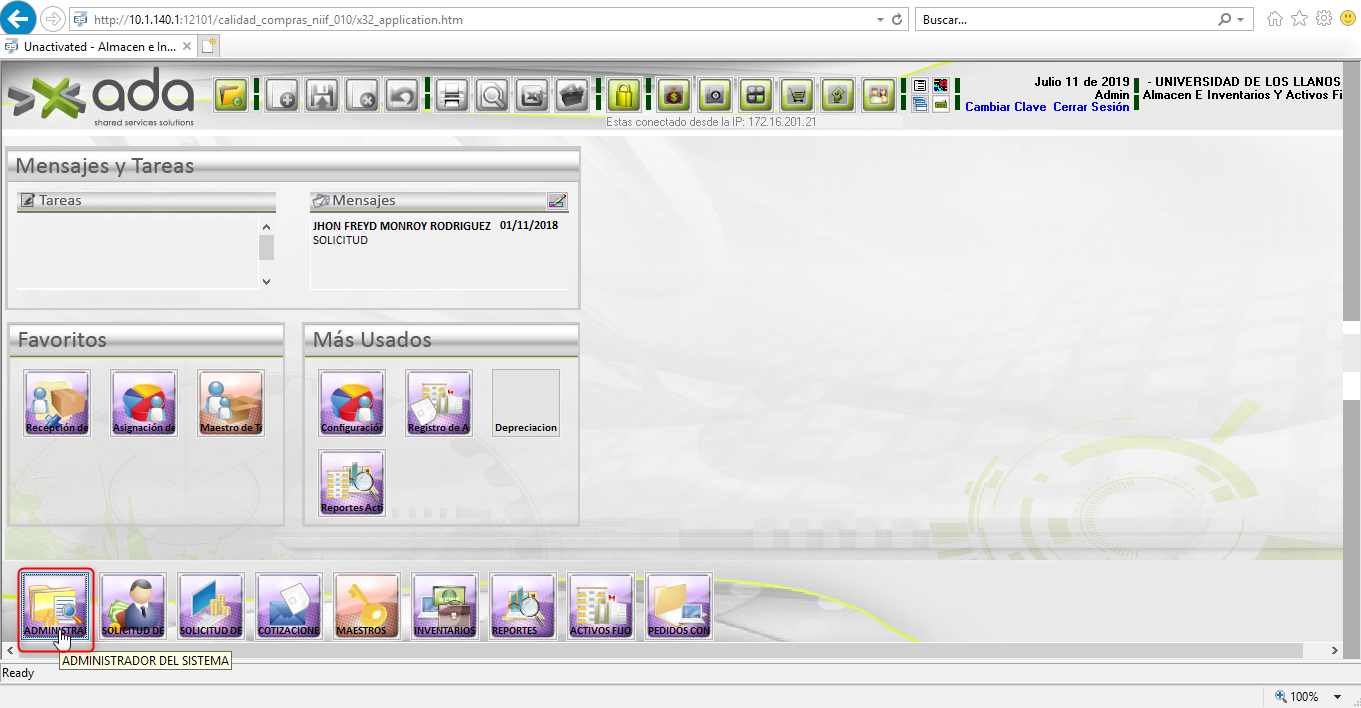The image size is (1361, 708).
Task: Click the magnifier search toolbar icon
Action: pyautogui.click(x=492, y=96)
